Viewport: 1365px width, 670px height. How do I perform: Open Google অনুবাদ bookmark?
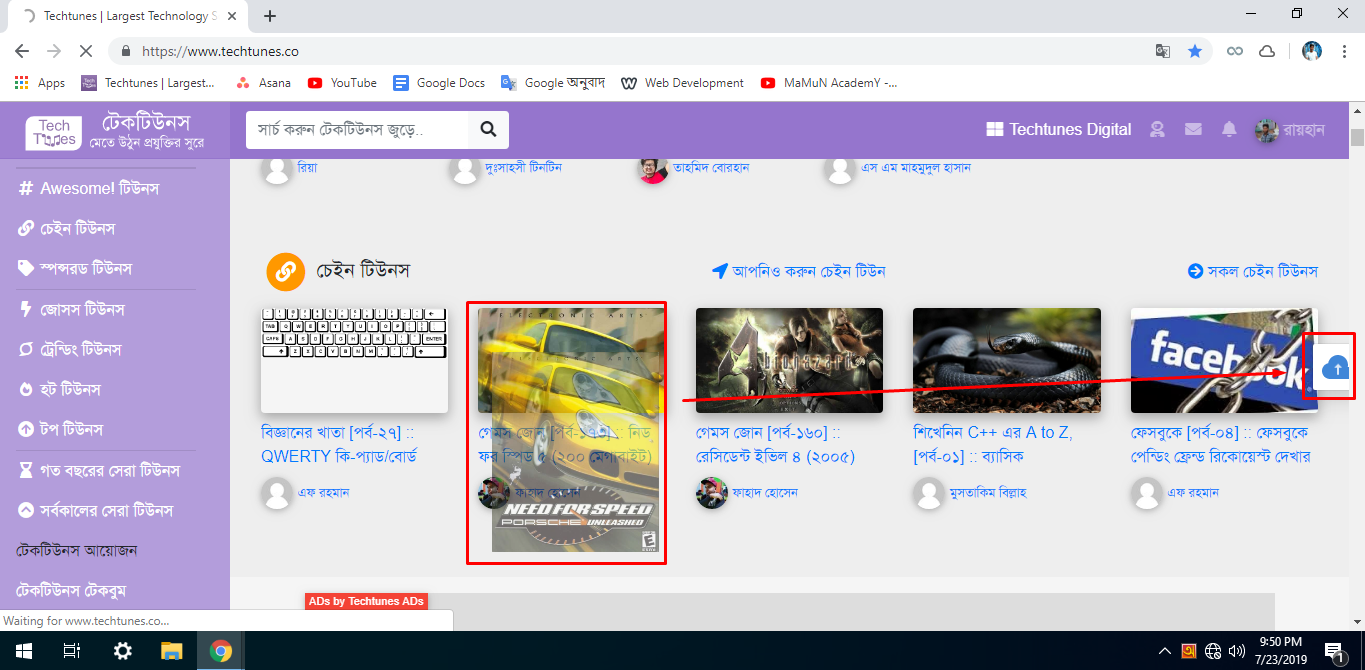point(553,83)
